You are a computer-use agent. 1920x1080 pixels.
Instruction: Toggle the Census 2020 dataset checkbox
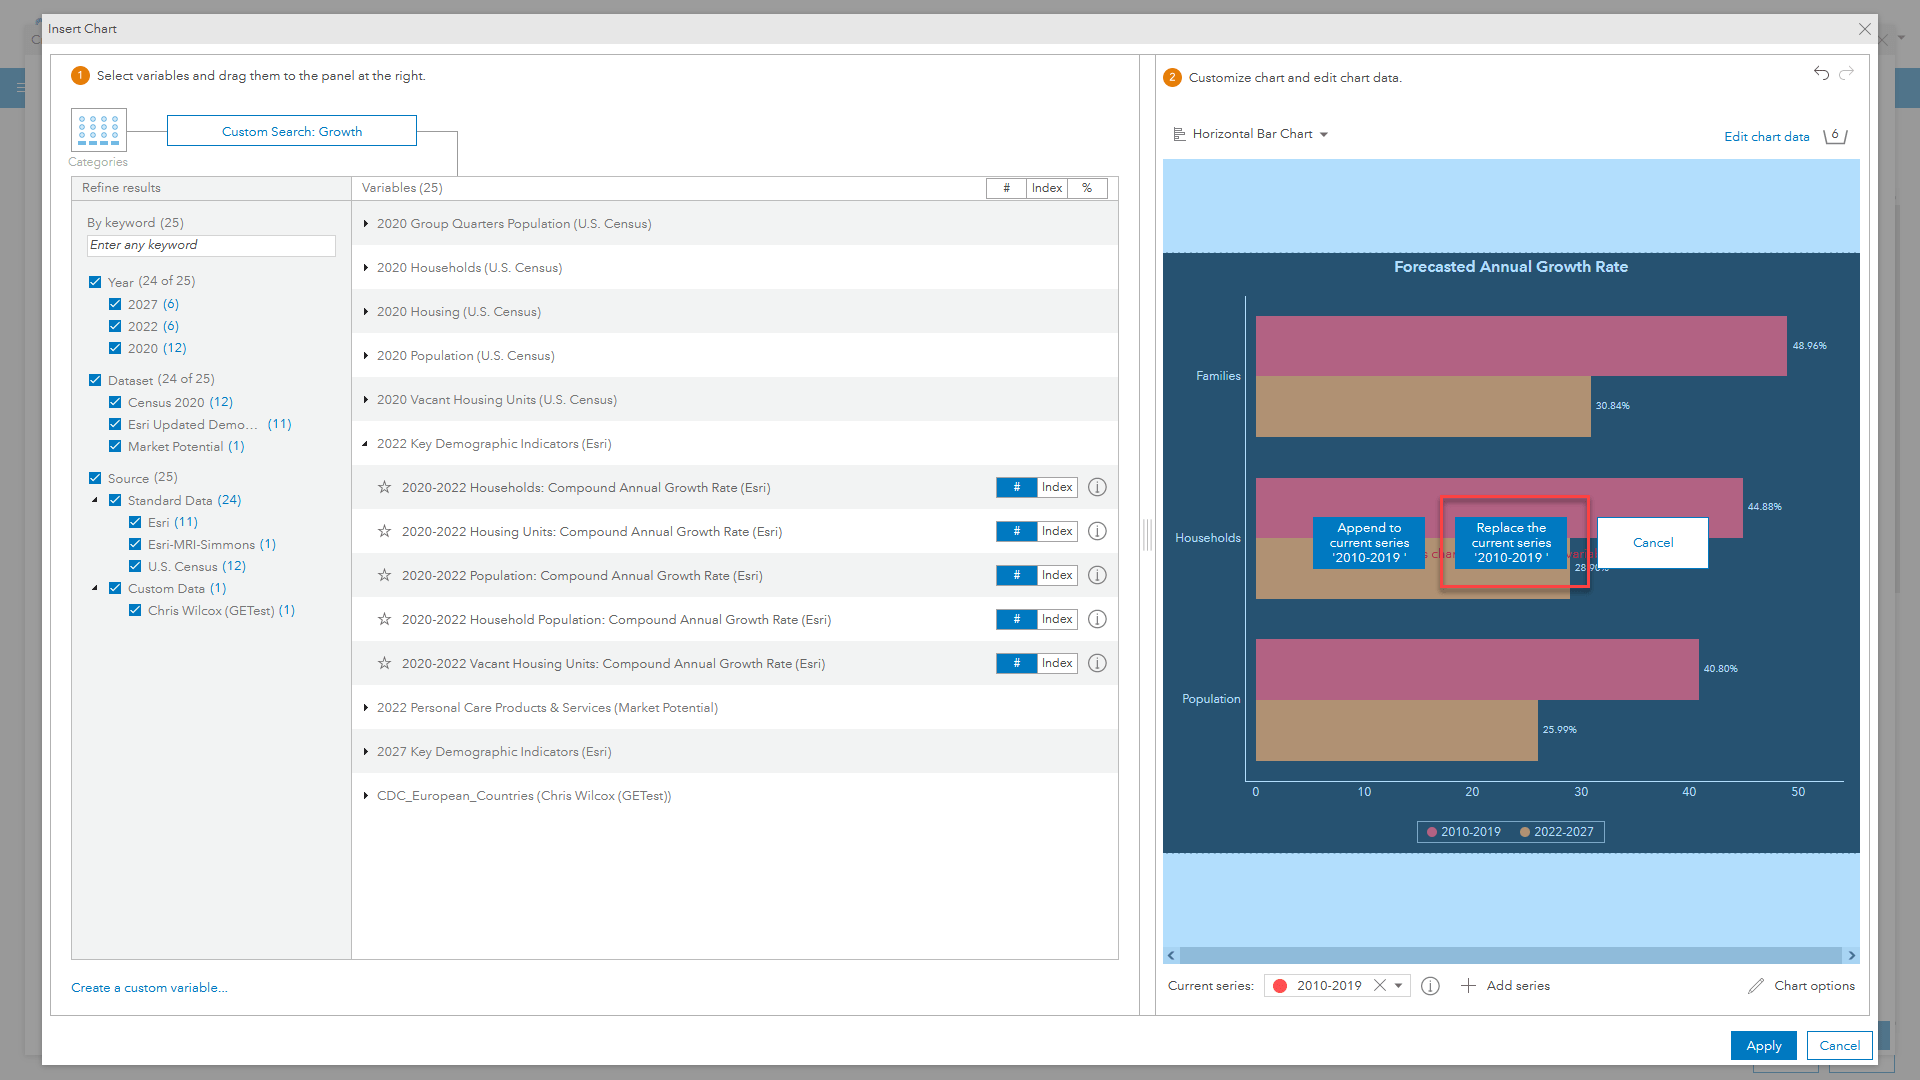[x=115, y=402]
